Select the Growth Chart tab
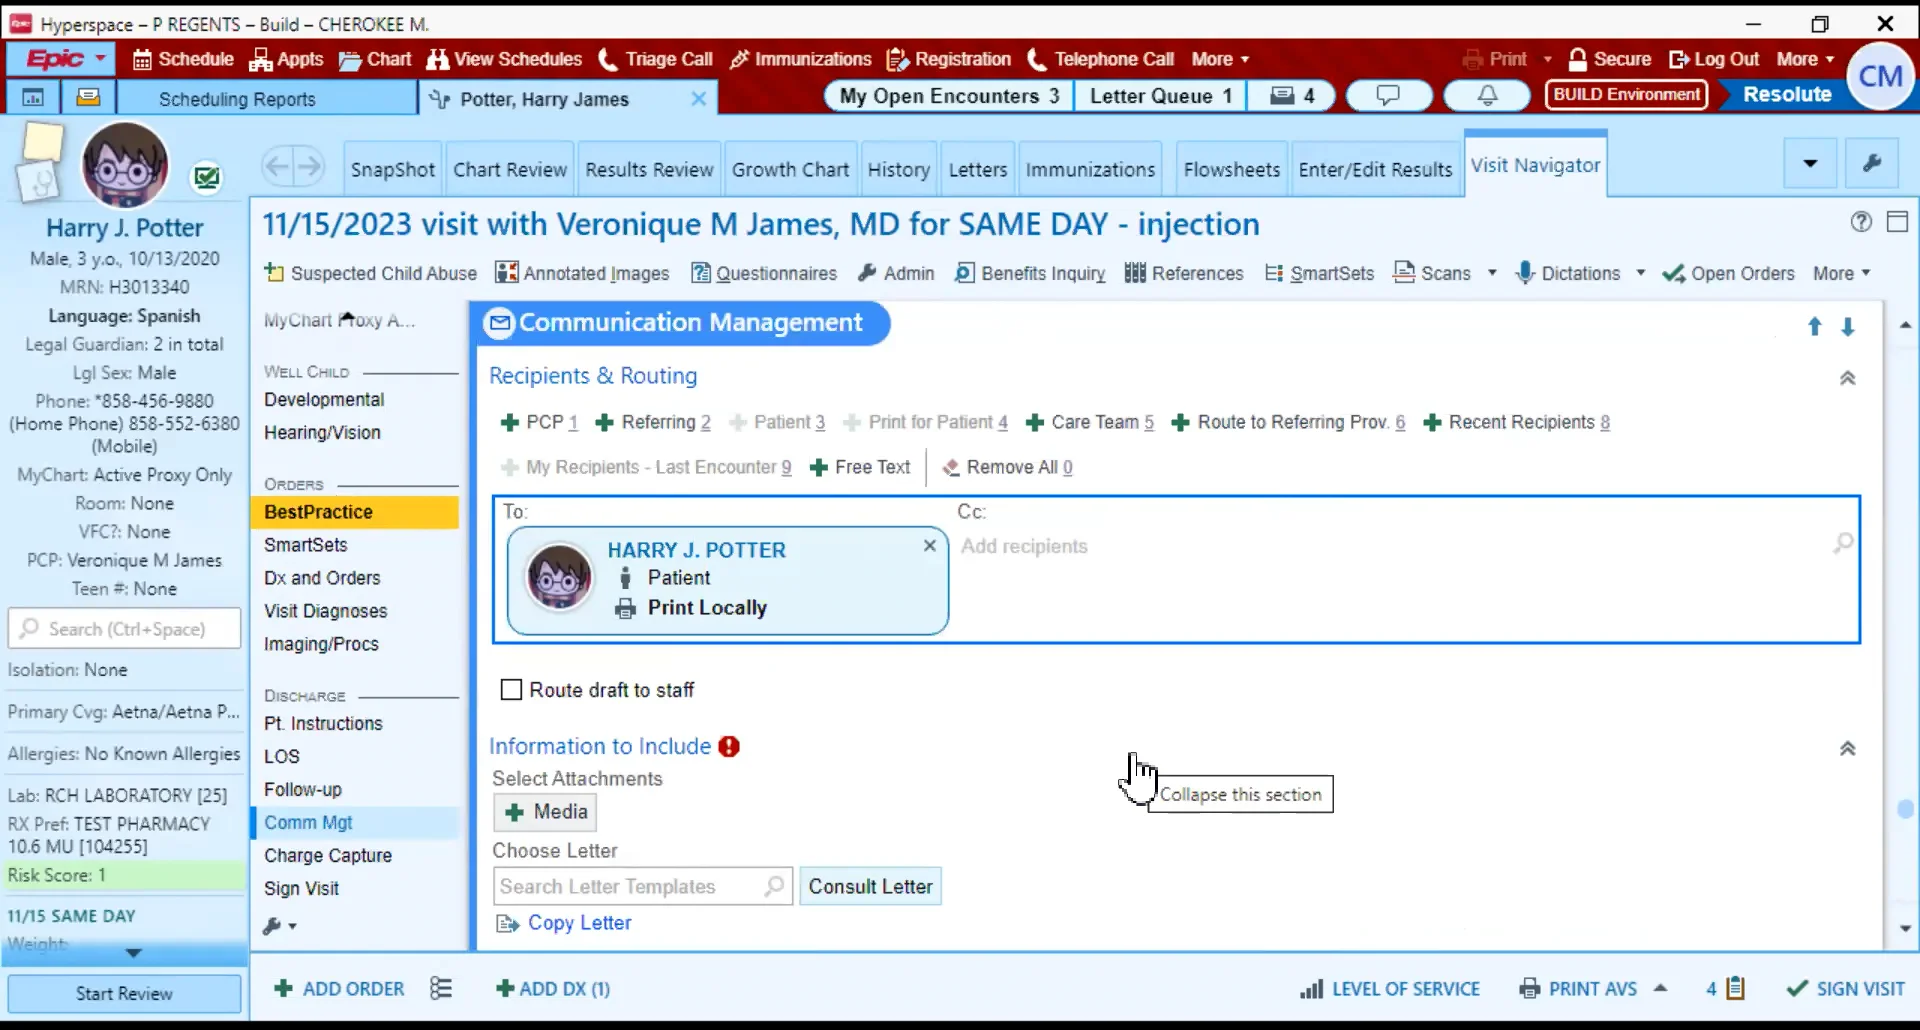 point(791,168)
